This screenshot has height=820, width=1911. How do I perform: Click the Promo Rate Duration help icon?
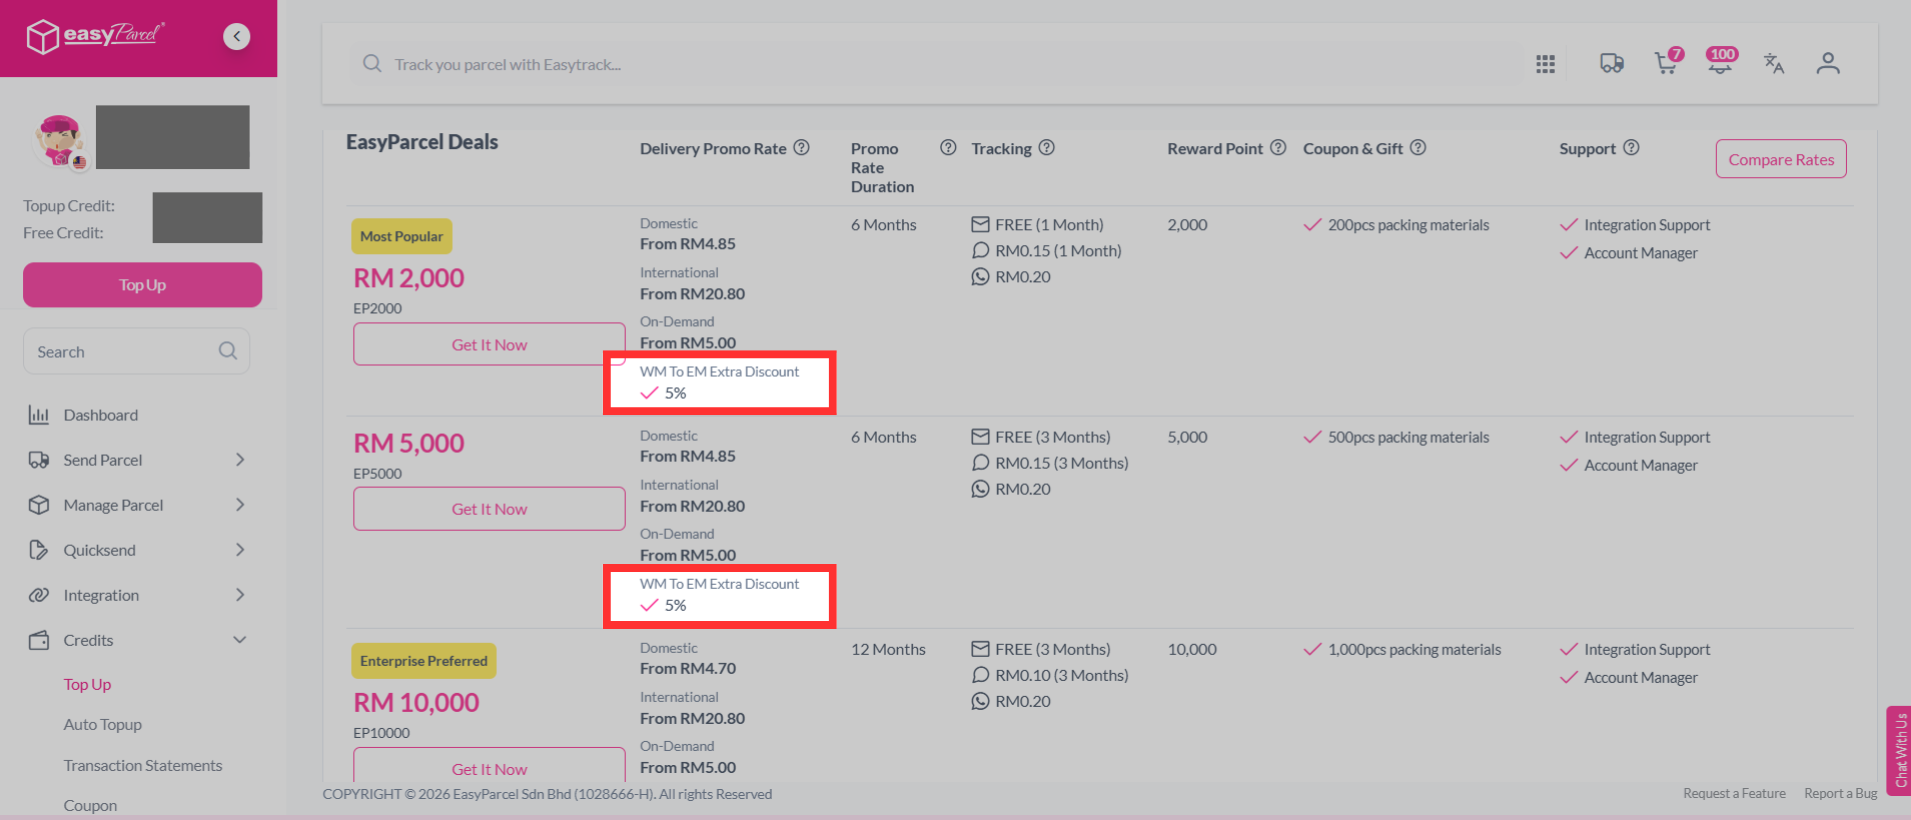(948, 148)
